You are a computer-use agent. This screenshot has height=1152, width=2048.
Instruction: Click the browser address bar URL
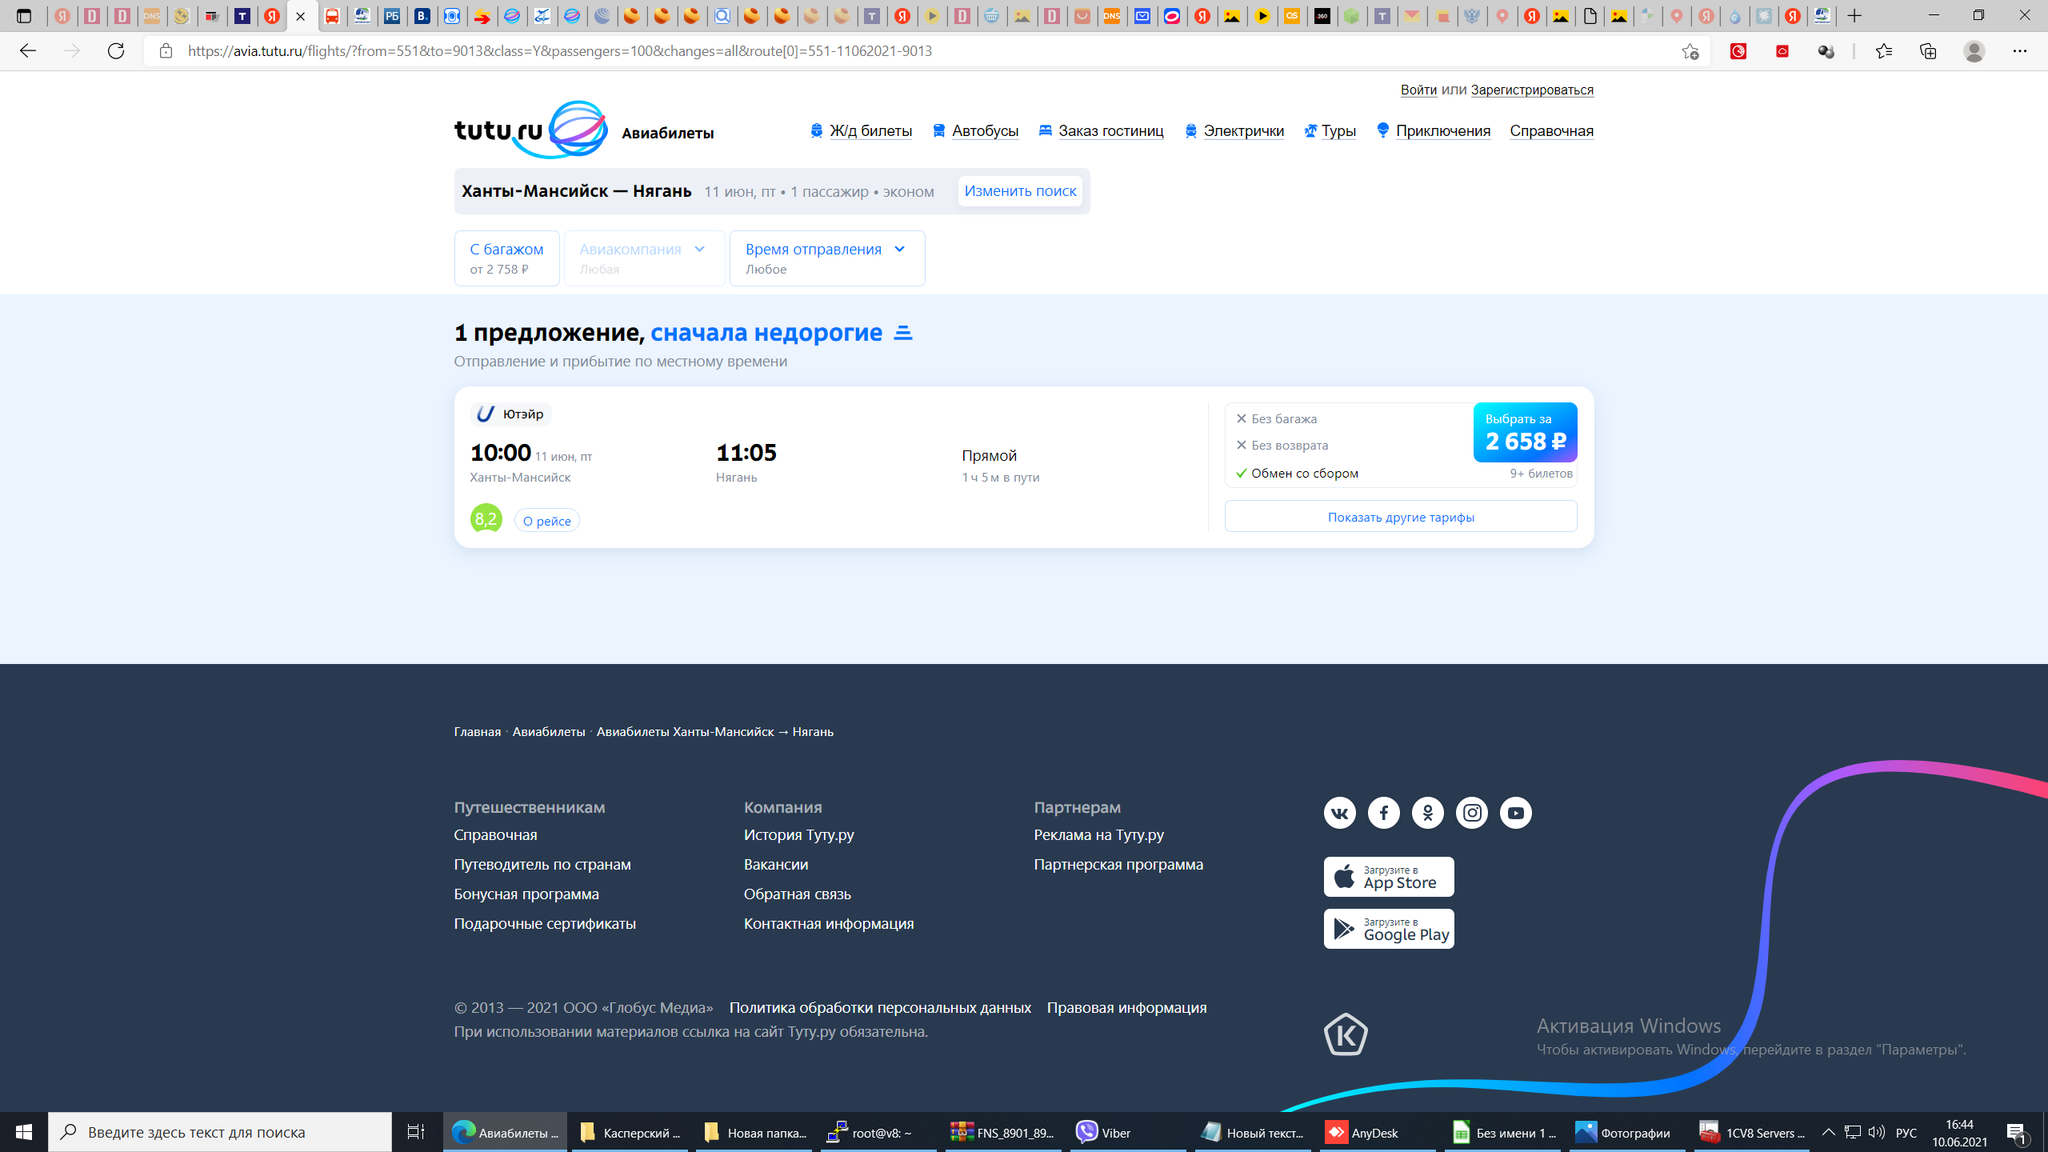coord(560,51)
